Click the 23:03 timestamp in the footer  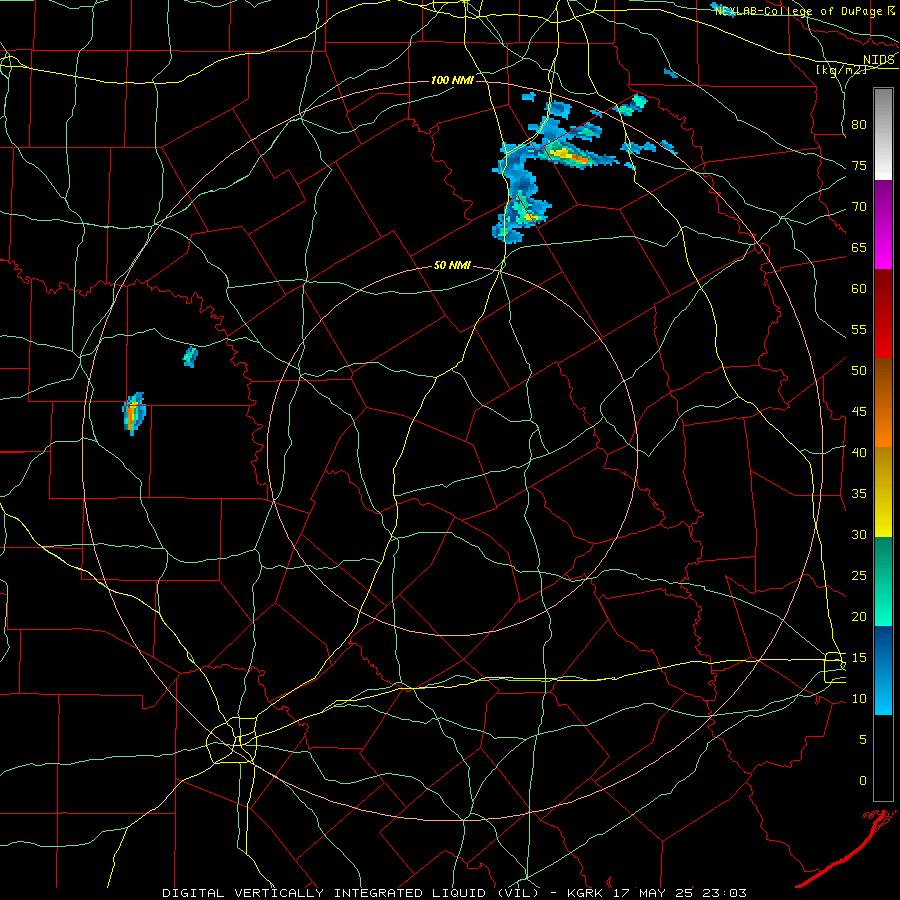coord(723,893)
